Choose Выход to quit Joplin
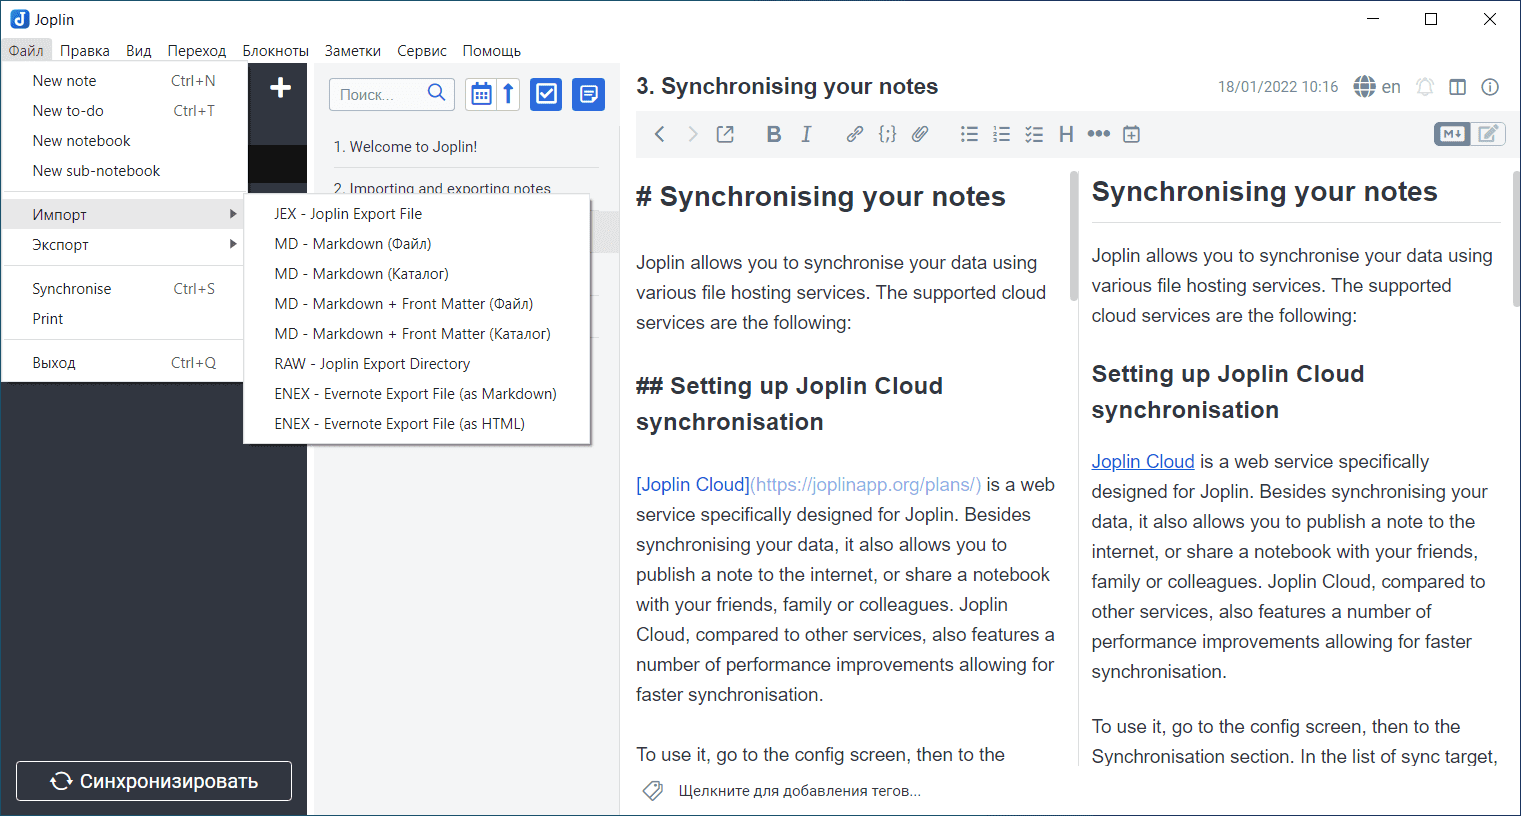1521x816 pixels. click(124, 363)
